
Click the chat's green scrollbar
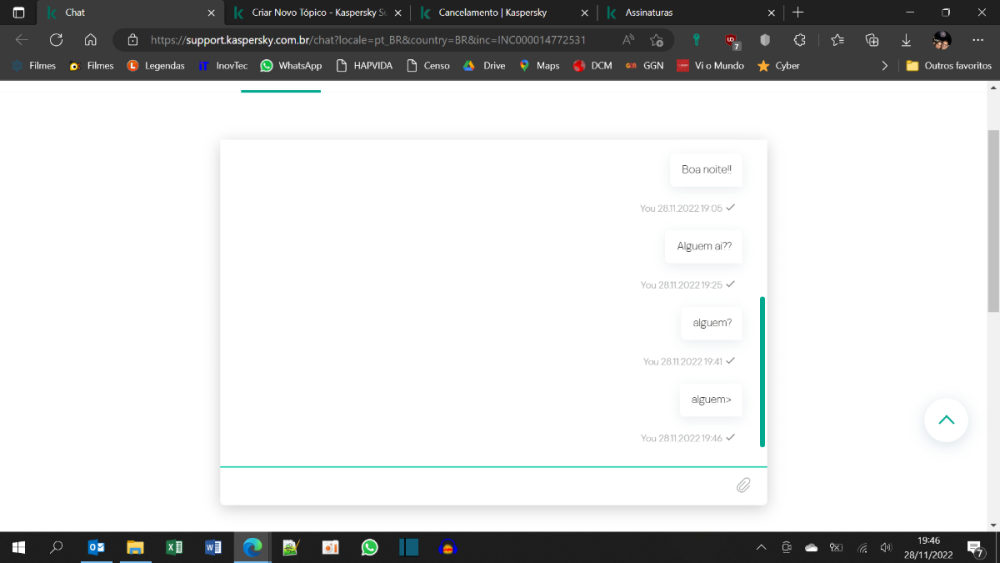[762, 372]
